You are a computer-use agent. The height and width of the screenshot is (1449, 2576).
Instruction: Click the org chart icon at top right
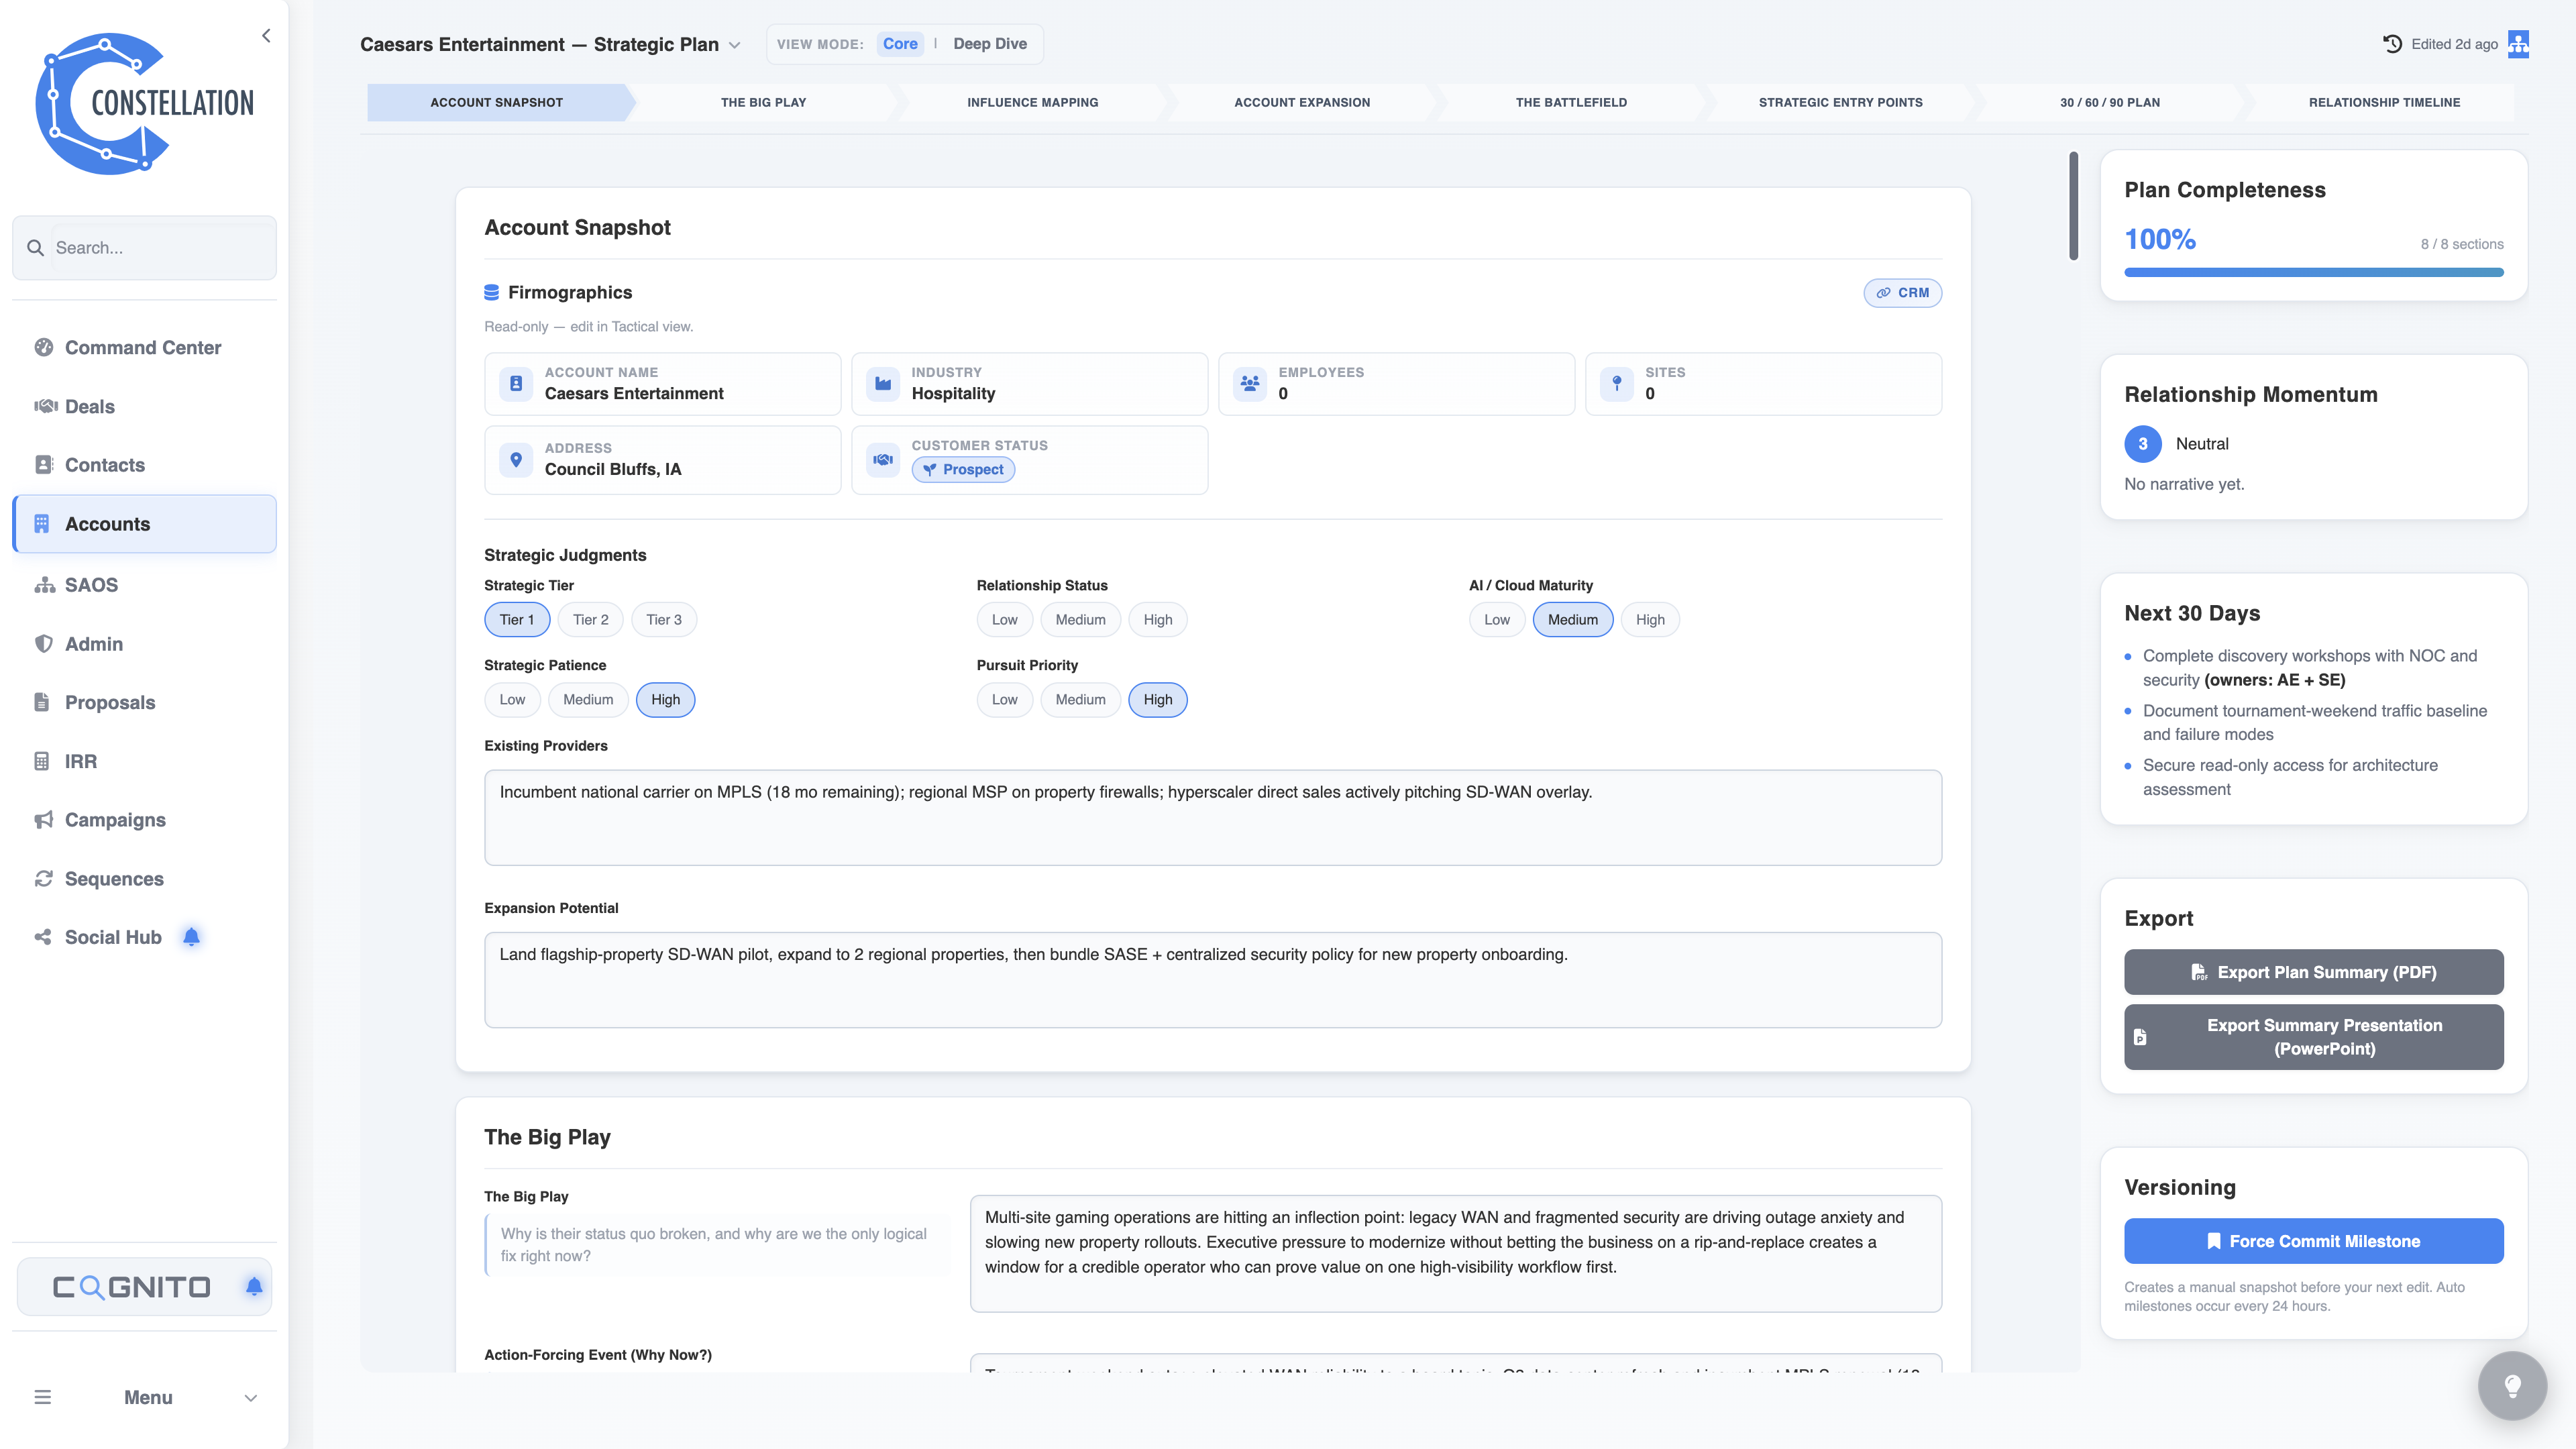(2518, 44)
